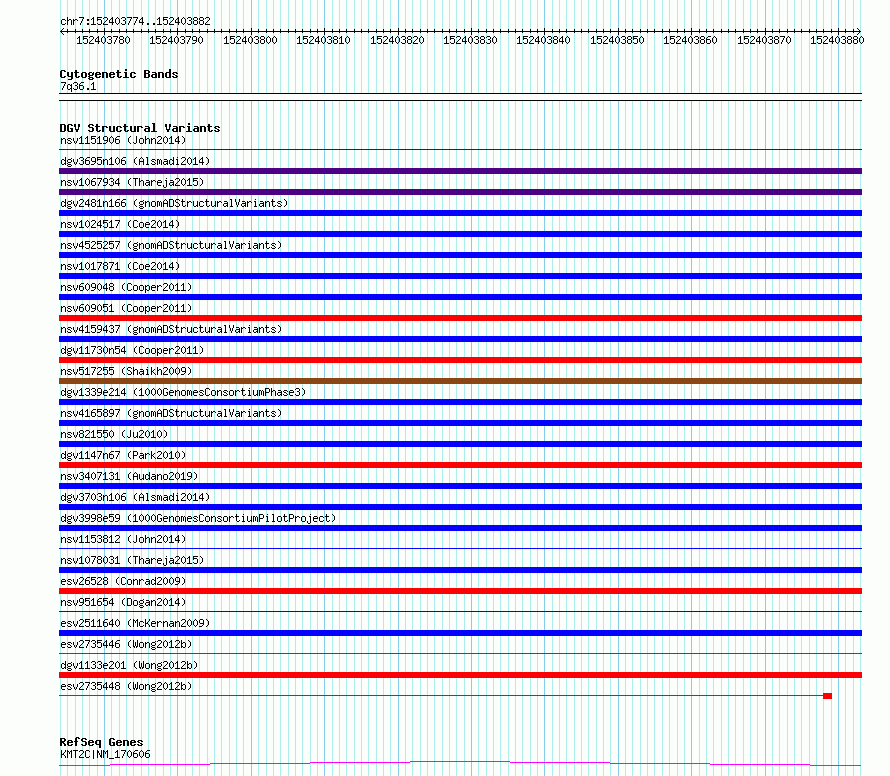Open dgv3703n106 (Alsmadi2014) label
The width and height of the screenshot is (890, 776).
(135, 497)
